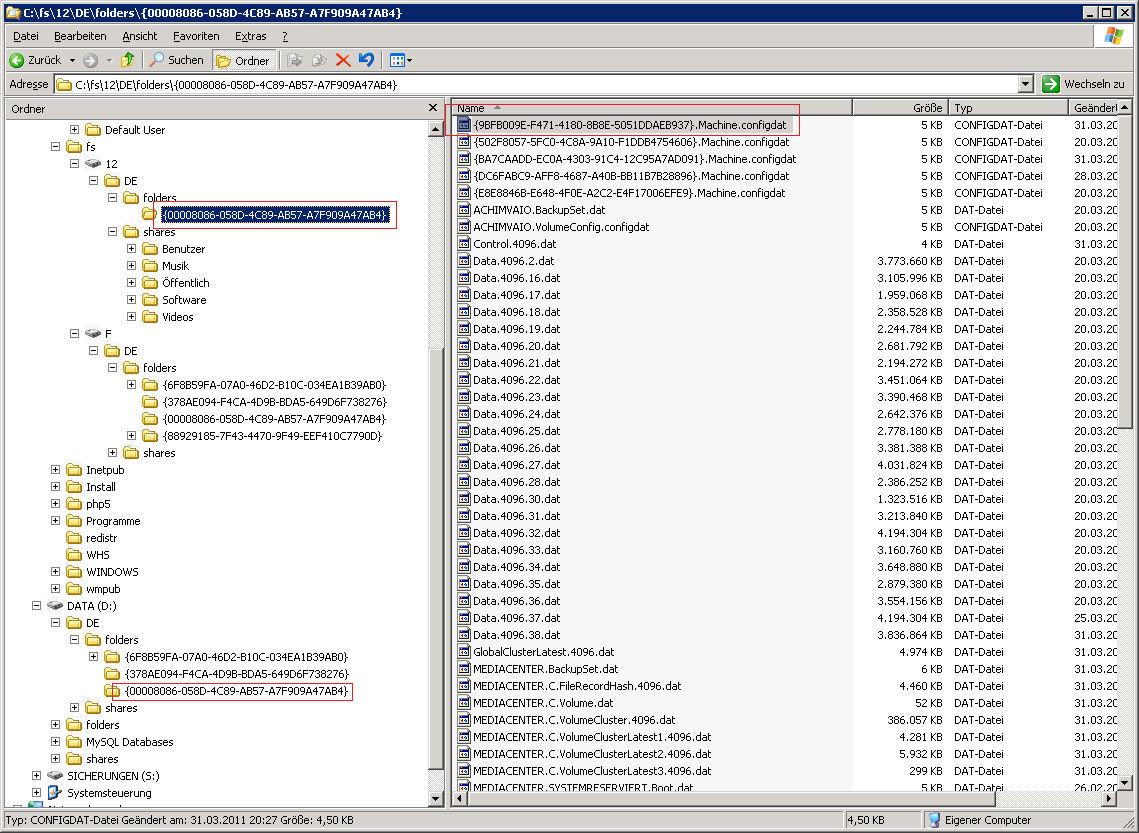Select the Software folder icon
This screenshot has width=1139, height=833.
[x=150, y=299]
